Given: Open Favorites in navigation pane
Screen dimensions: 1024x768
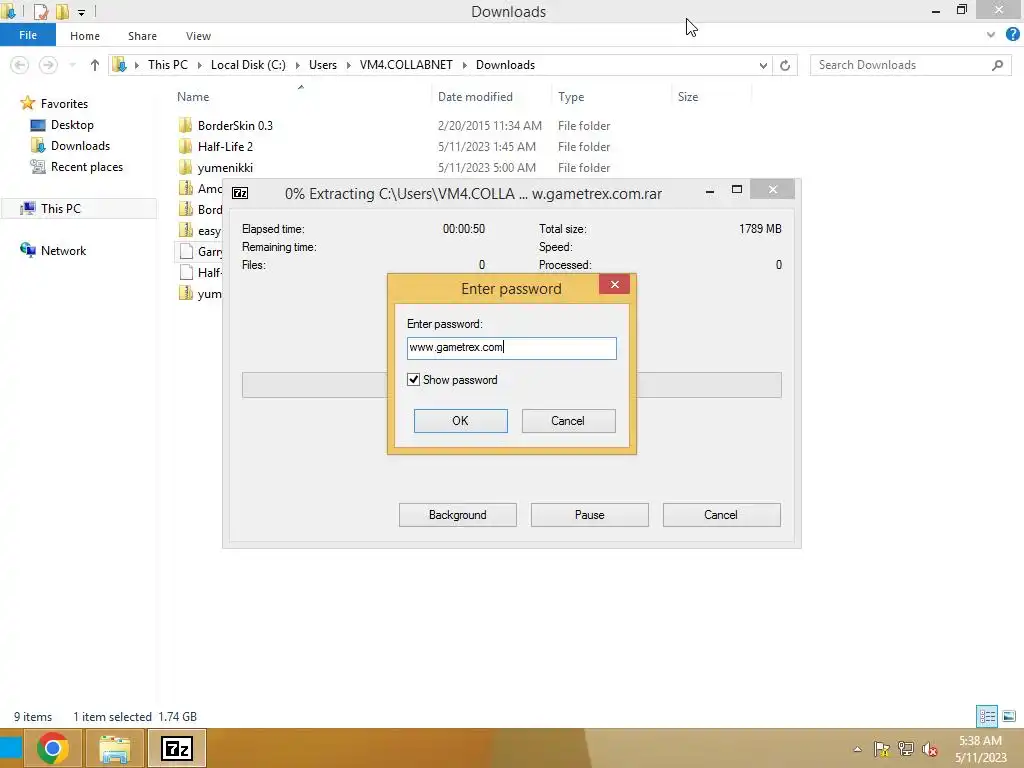Looking at the screenshot, I should pos(64,103).
